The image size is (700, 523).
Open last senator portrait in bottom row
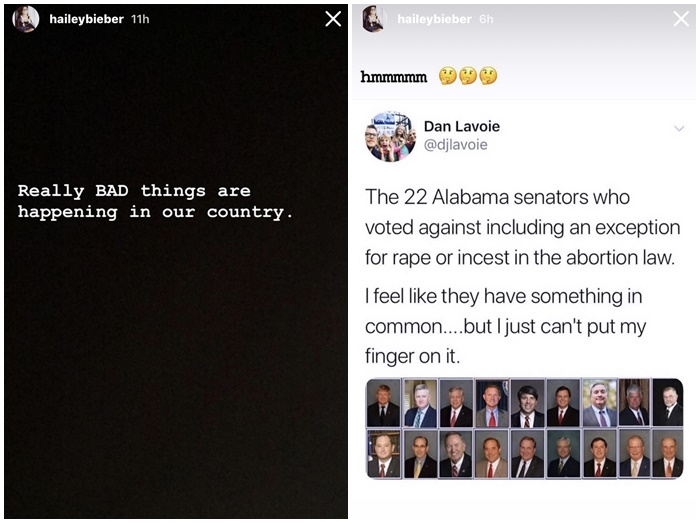pyautogui.click(x=667, y=453)
